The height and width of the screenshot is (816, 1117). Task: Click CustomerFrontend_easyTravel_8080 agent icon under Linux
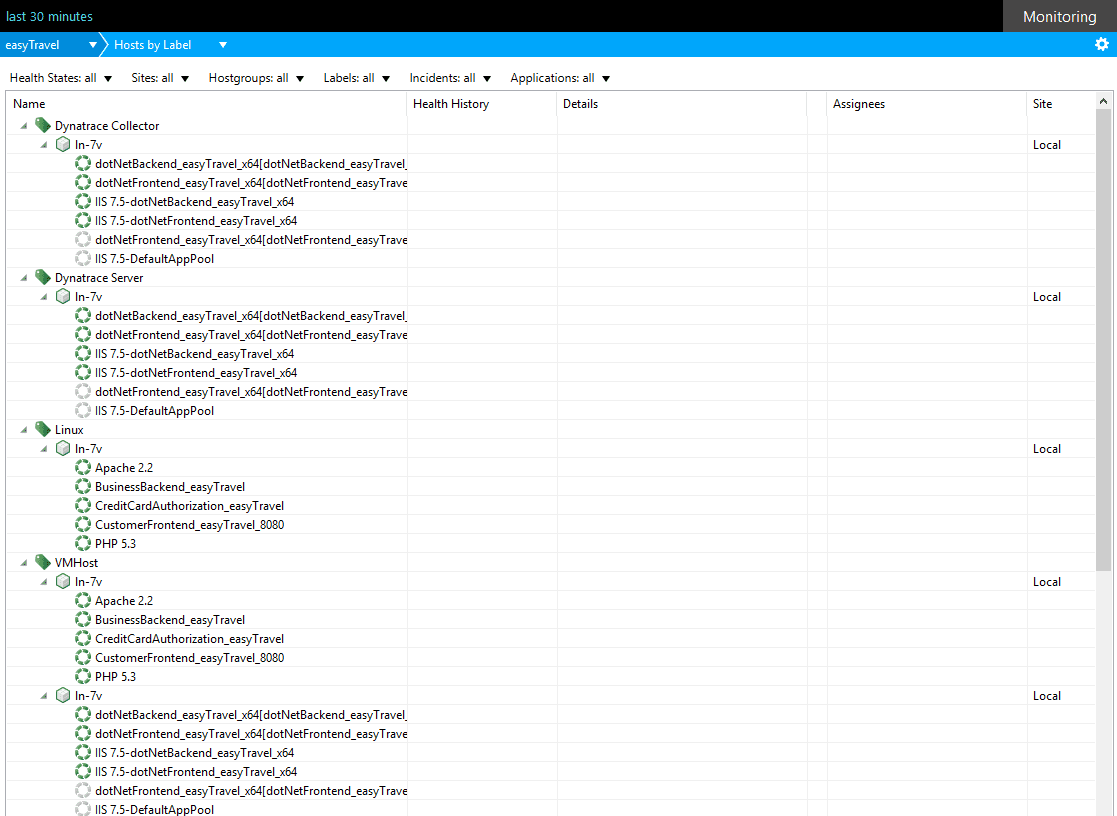click(83, 525)
